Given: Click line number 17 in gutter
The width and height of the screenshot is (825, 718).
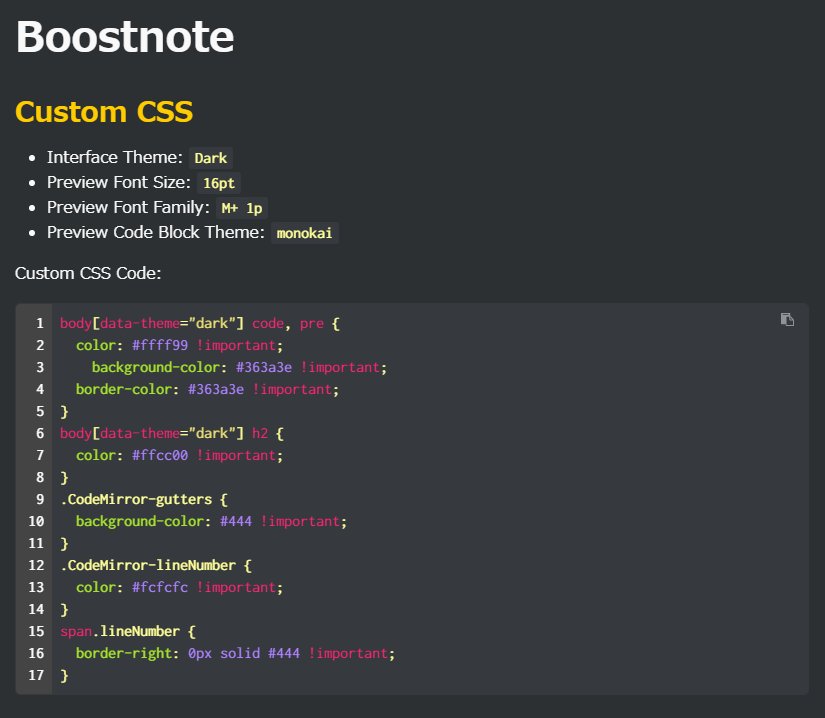Looking at the screenshot, I should pyautogui.click(x=36, y=675).
